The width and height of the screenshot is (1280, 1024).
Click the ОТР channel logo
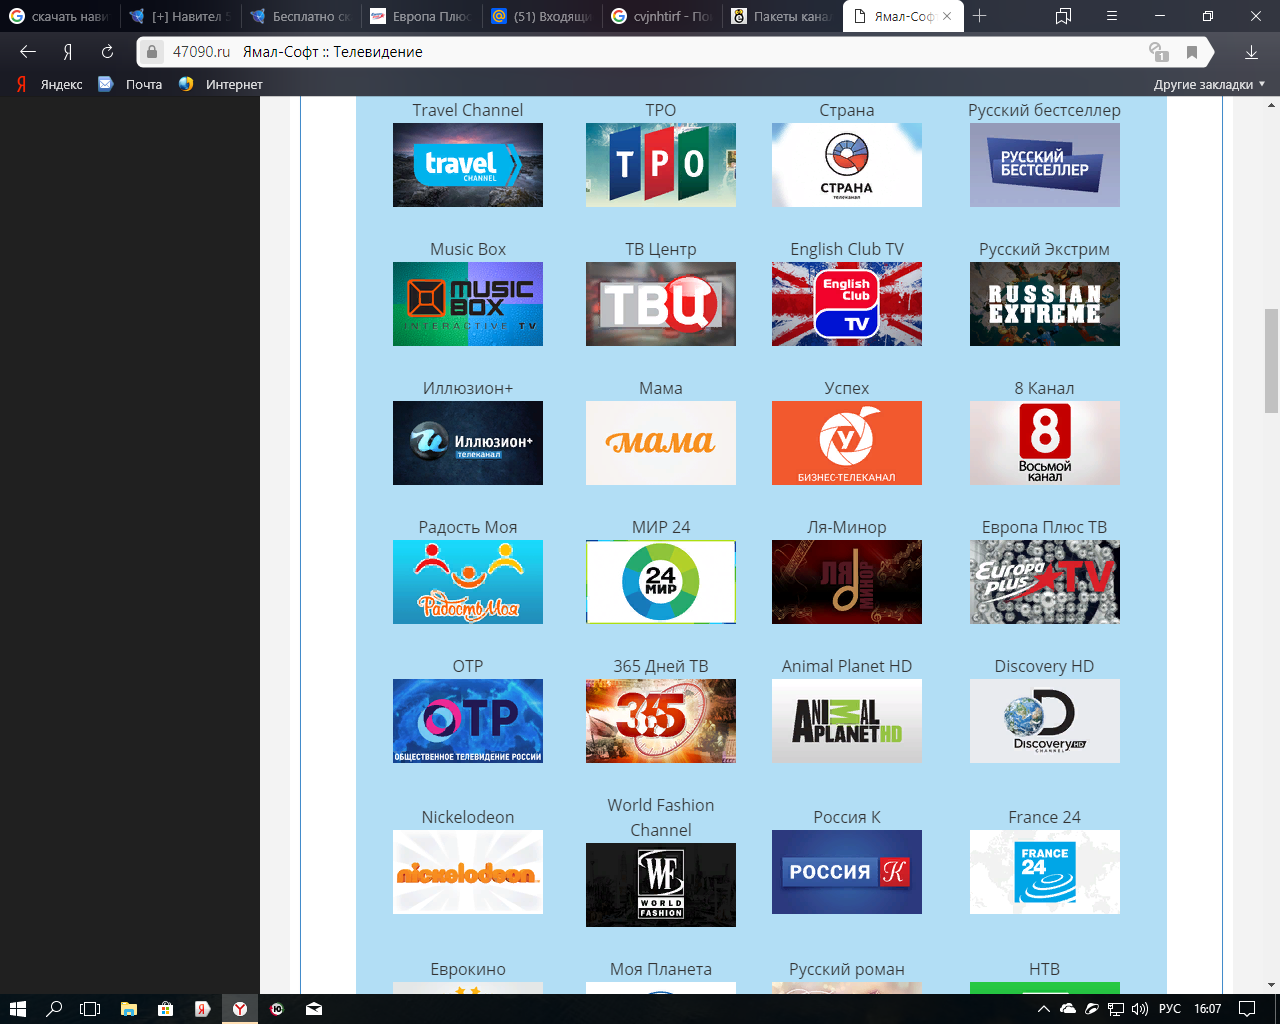coord(468,721)
